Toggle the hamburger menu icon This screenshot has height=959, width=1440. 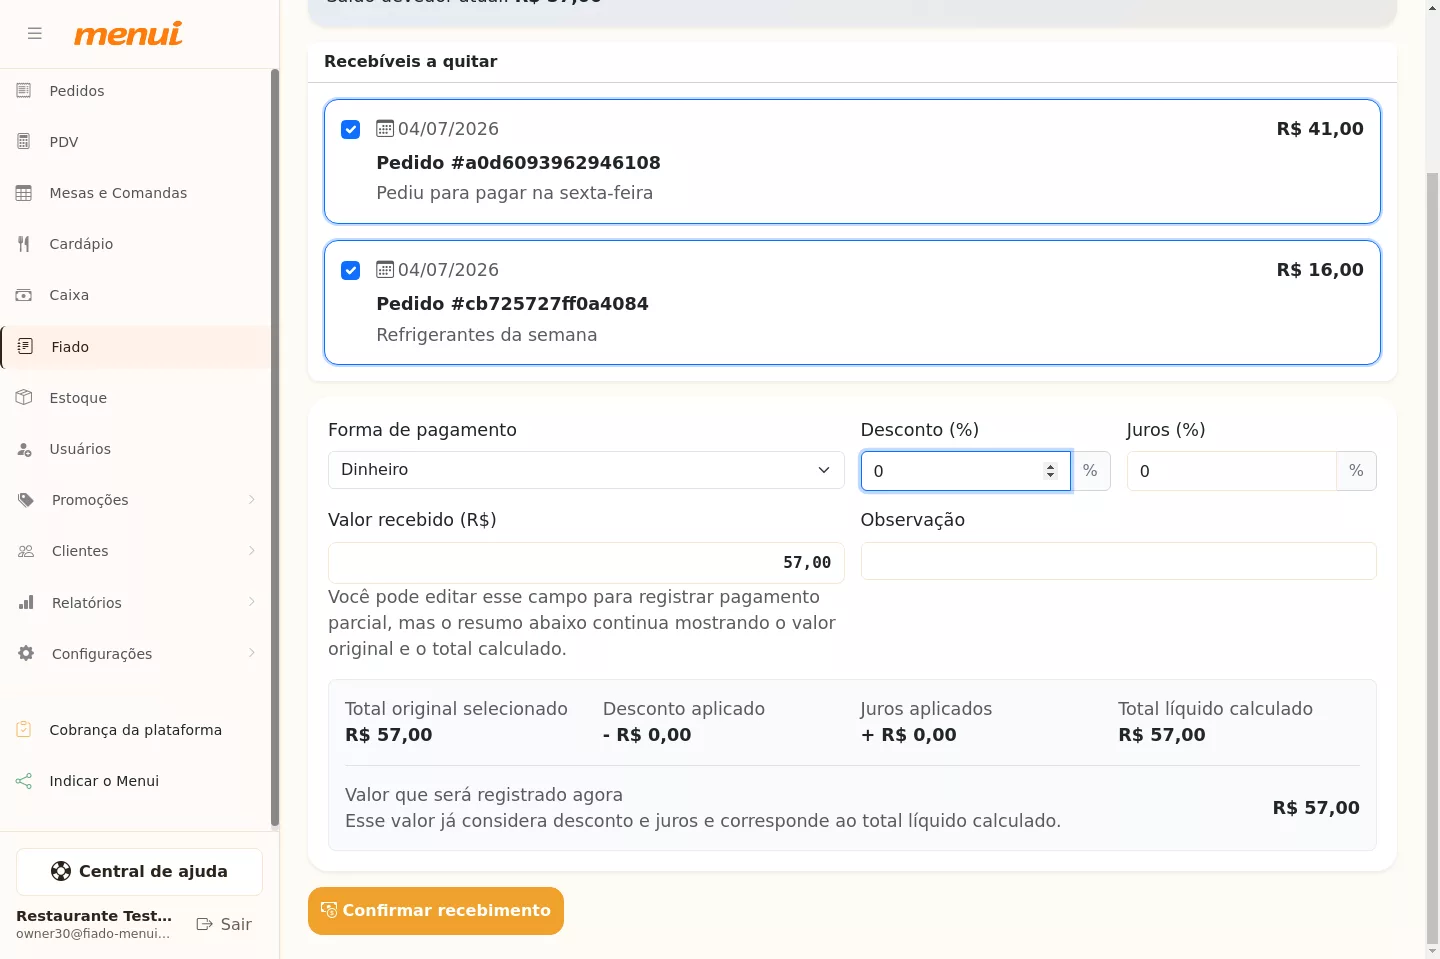[x=35, y=33]
